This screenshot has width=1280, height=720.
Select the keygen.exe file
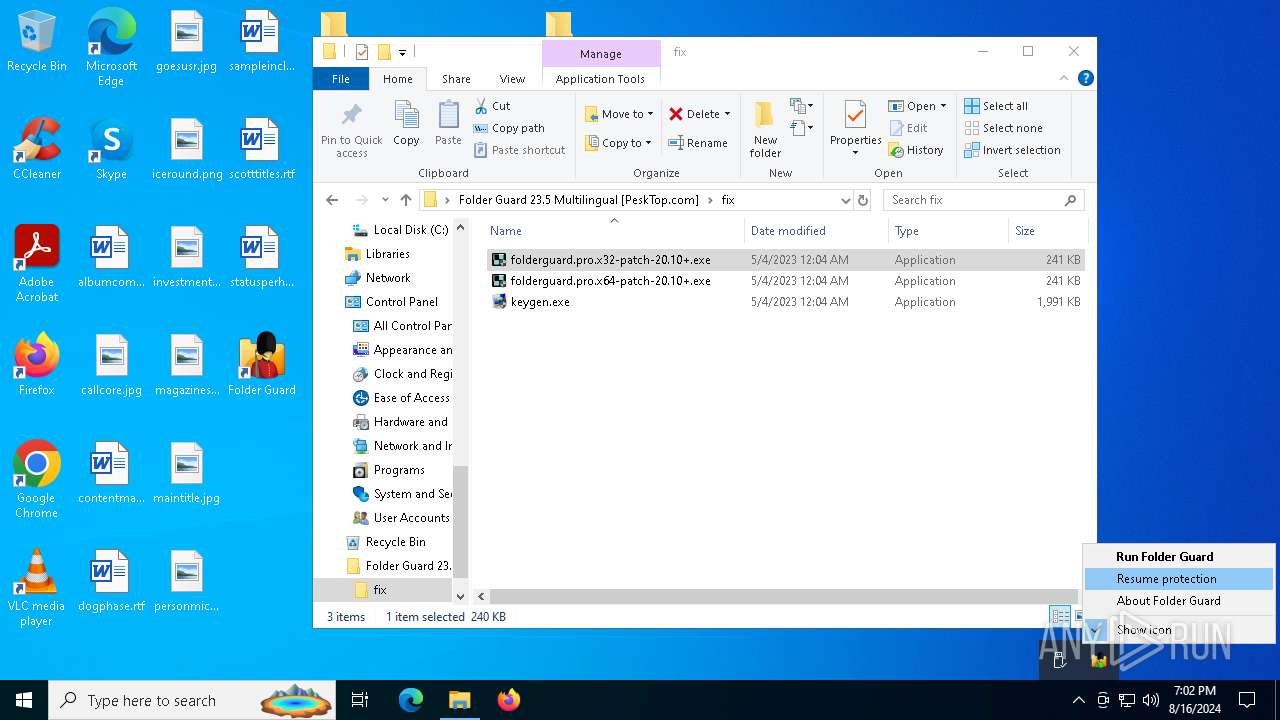click(x=786, y=302)
